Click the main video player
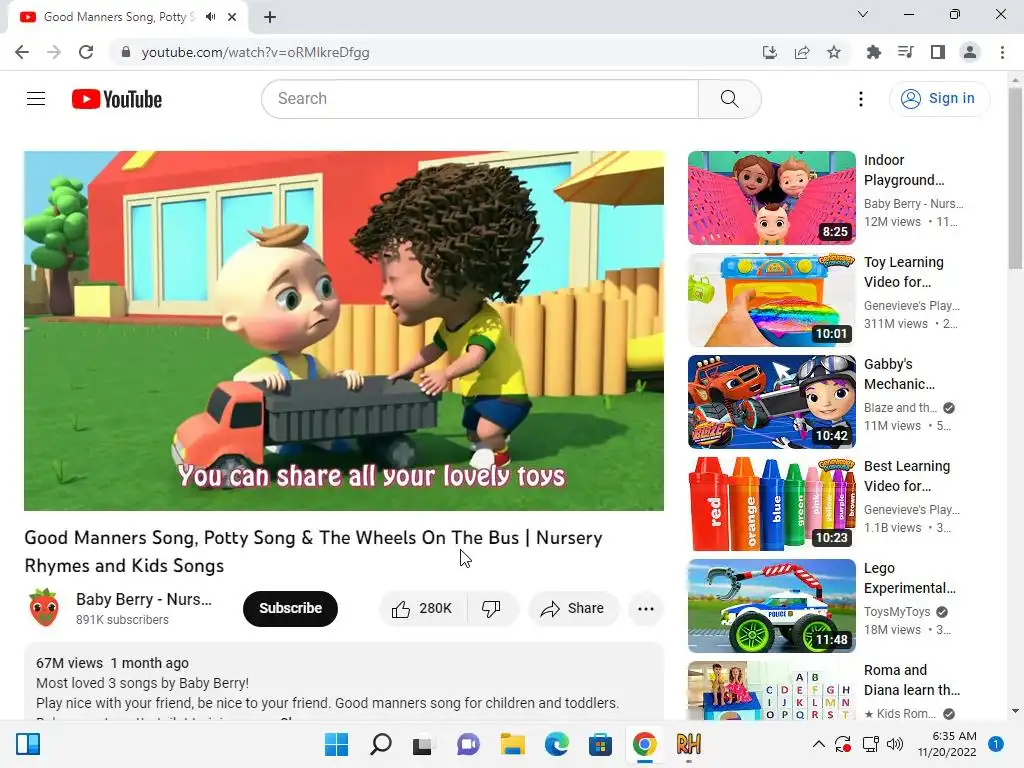The width and height of the screenshot is (1024, 768). (x=344, y=330)
